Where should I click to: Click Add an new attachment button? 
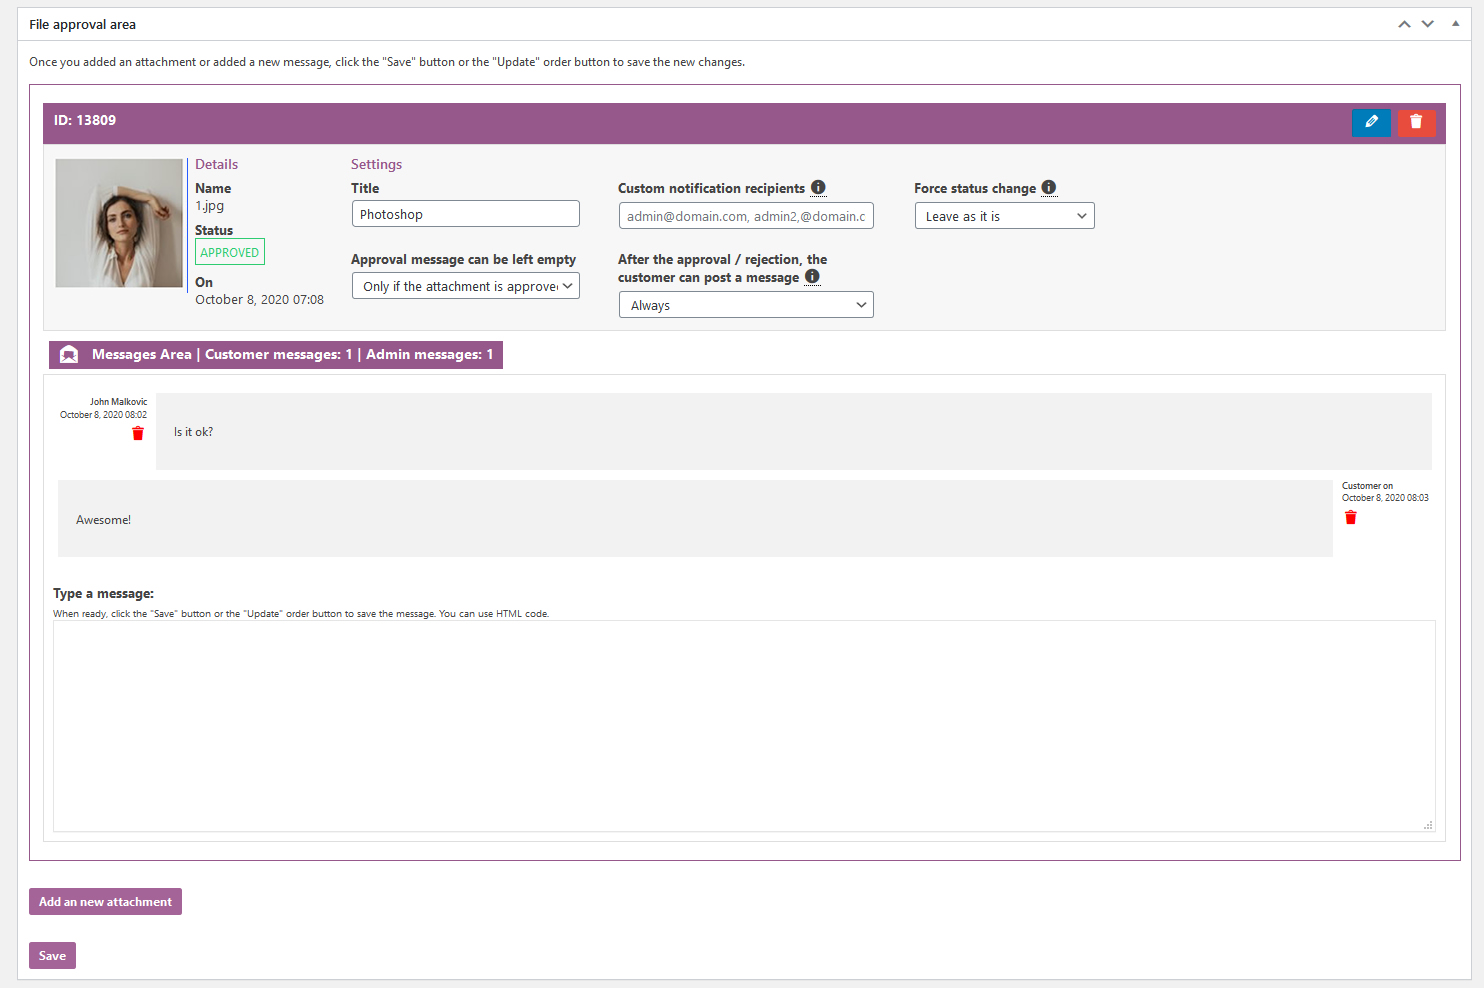[x=105, y=902]
